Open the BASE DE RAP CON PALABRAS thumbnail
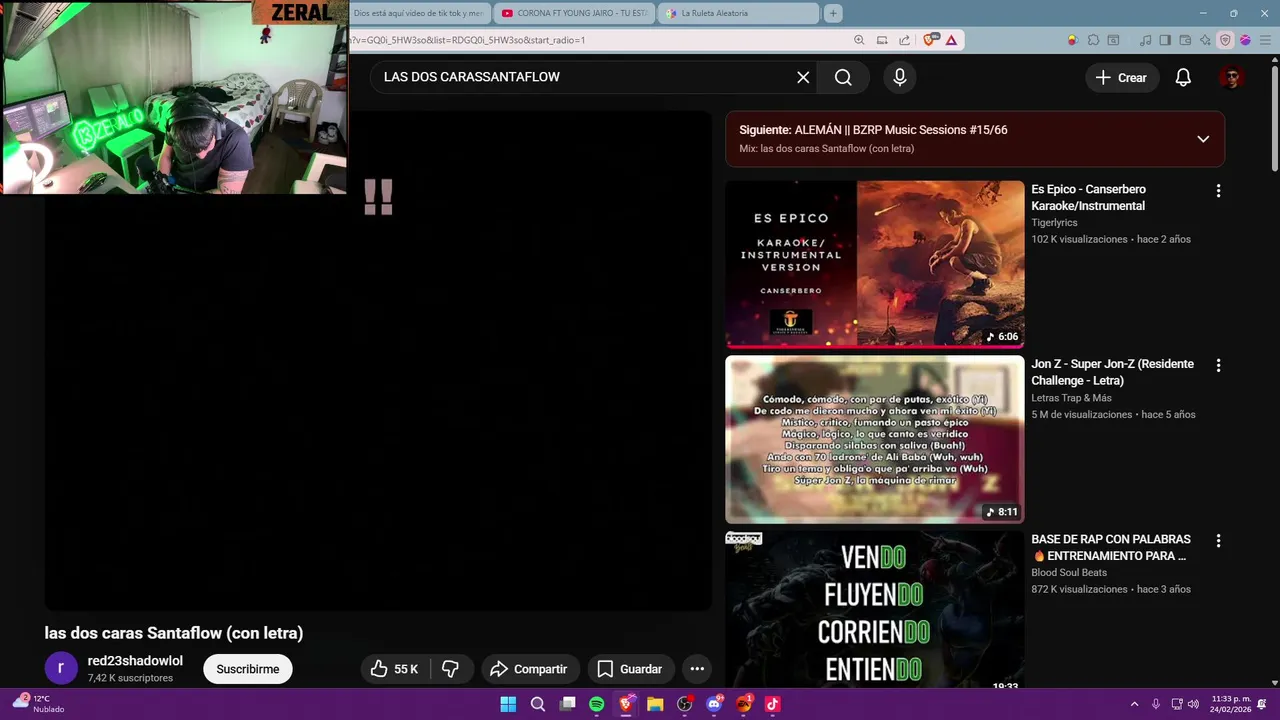The image size is (1280, 720). pyautogui.click(x=875, y=610)
